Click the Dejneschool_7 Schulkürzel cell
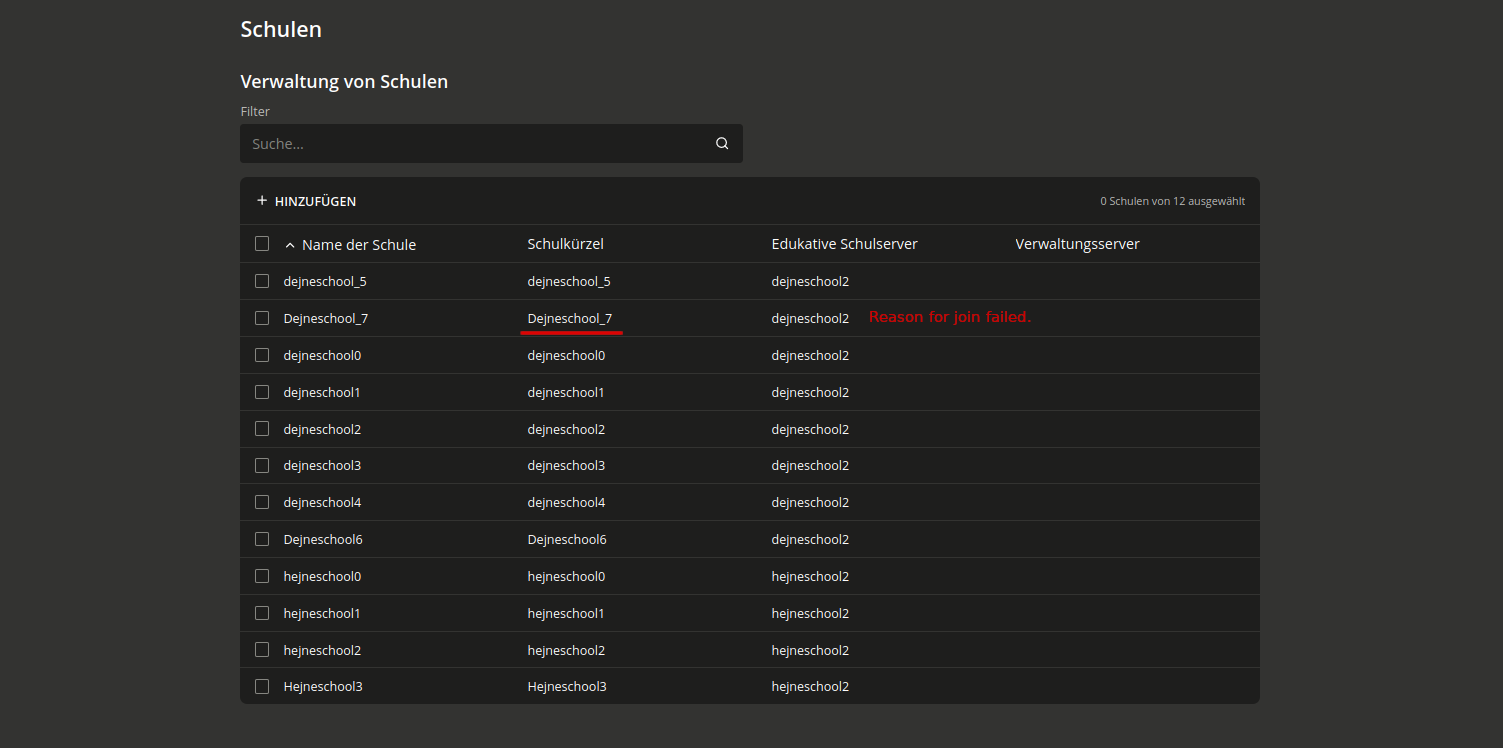The height and width of the screenshot is (748, 1503). tap(569, 318)
